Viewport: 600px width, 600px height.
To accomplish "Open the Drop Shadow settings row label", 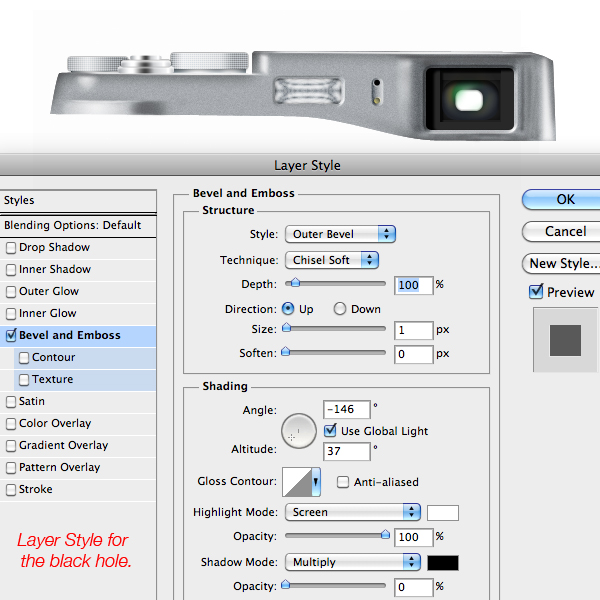I will (x=54, y=248).
